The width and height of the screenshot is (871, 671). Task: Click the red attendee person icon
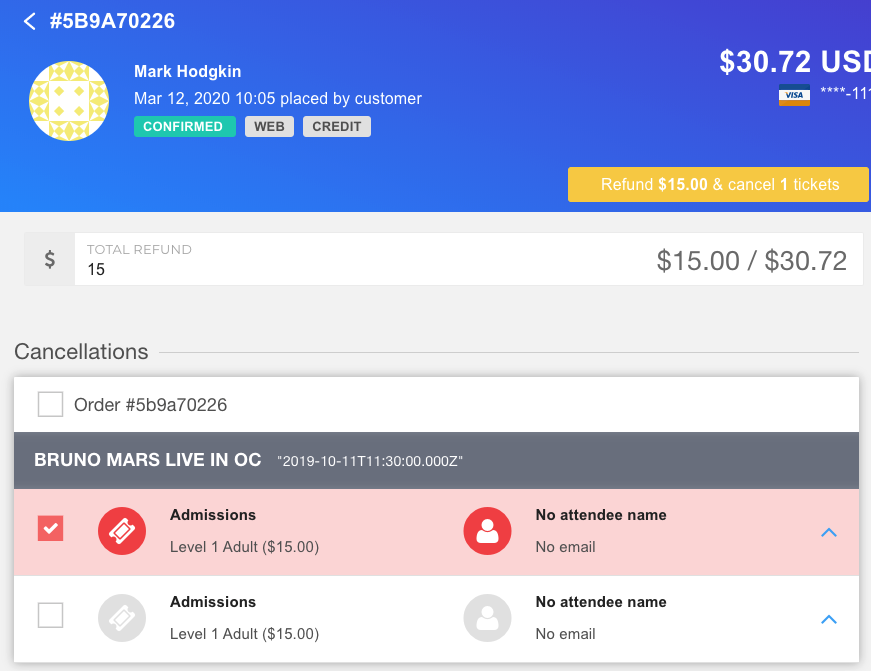point(487,531)
